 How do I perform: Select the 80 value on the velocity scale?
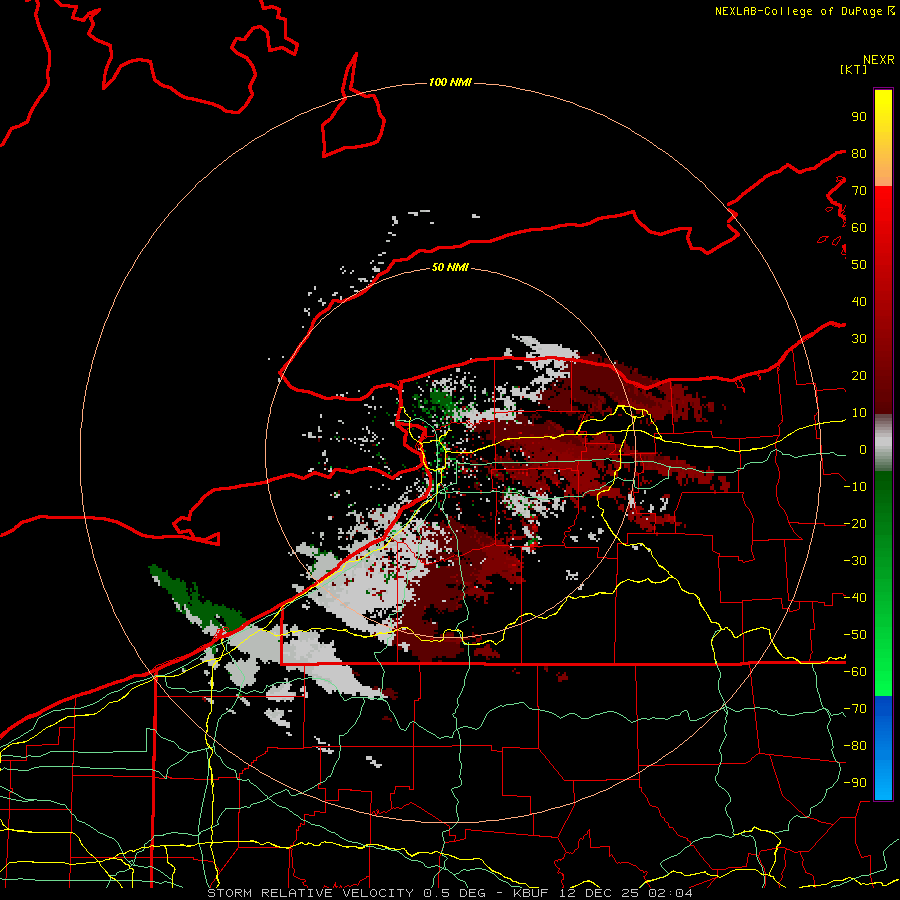point(859,154)
